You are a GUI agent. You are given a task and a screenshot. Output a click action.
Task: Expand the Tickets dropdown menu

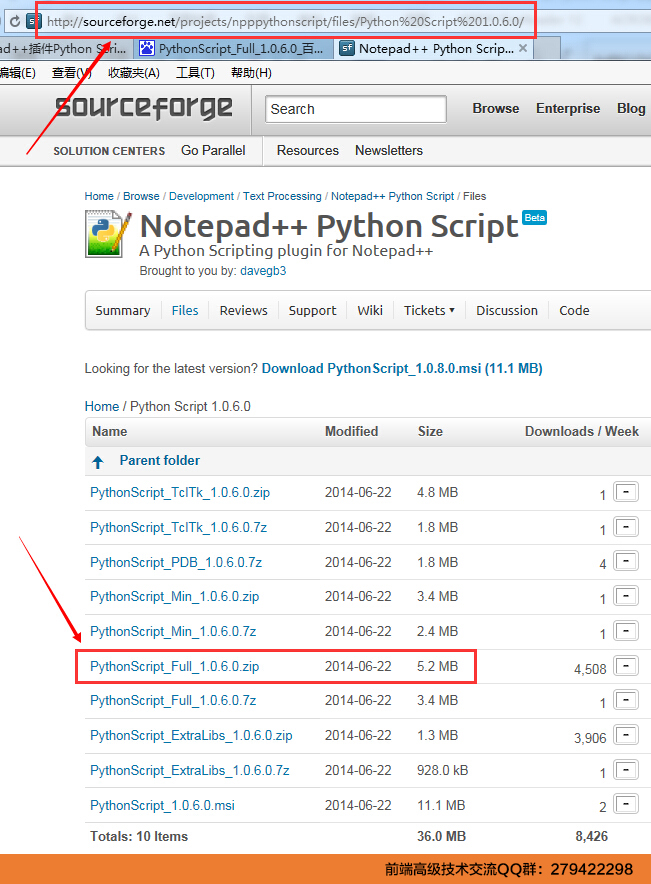pos(429,310)
